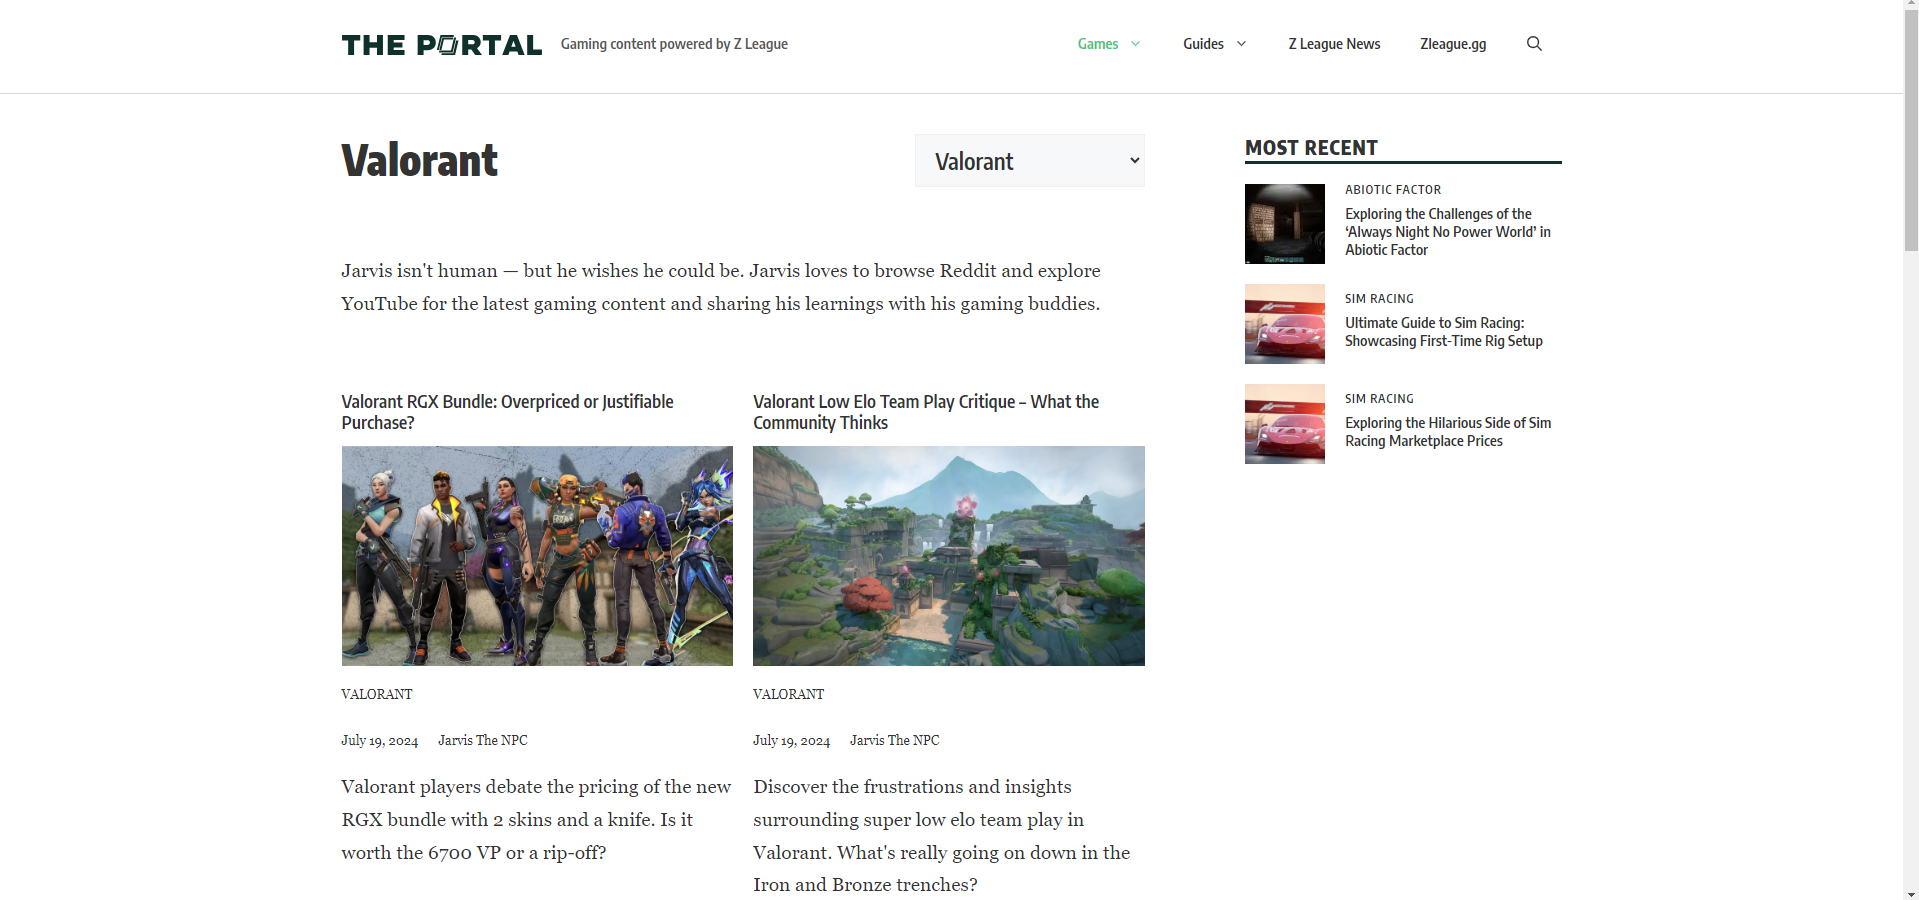Expand the Games menu chevron
This screenshot has height=900, width=1919.
pyautogui.click(x=1135, y=44)
